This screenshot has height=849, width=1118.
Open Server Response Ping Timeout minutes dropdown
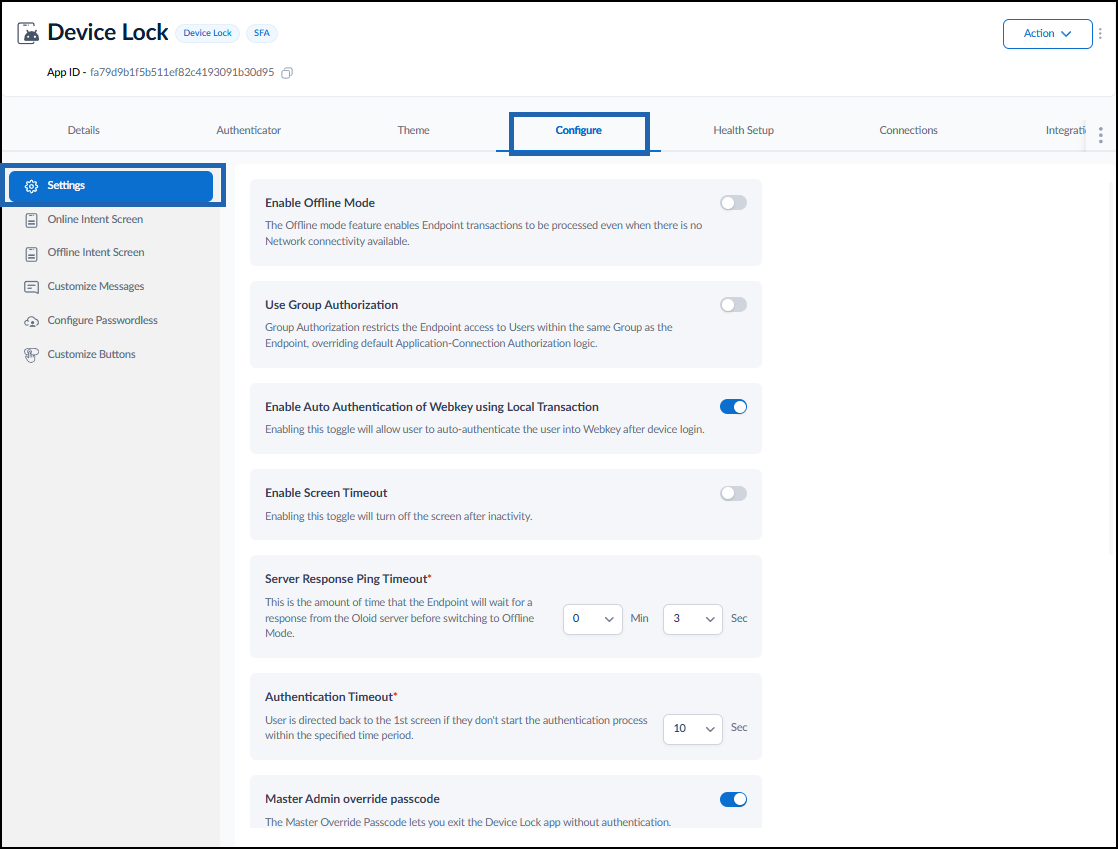click(x=593, y=619)
